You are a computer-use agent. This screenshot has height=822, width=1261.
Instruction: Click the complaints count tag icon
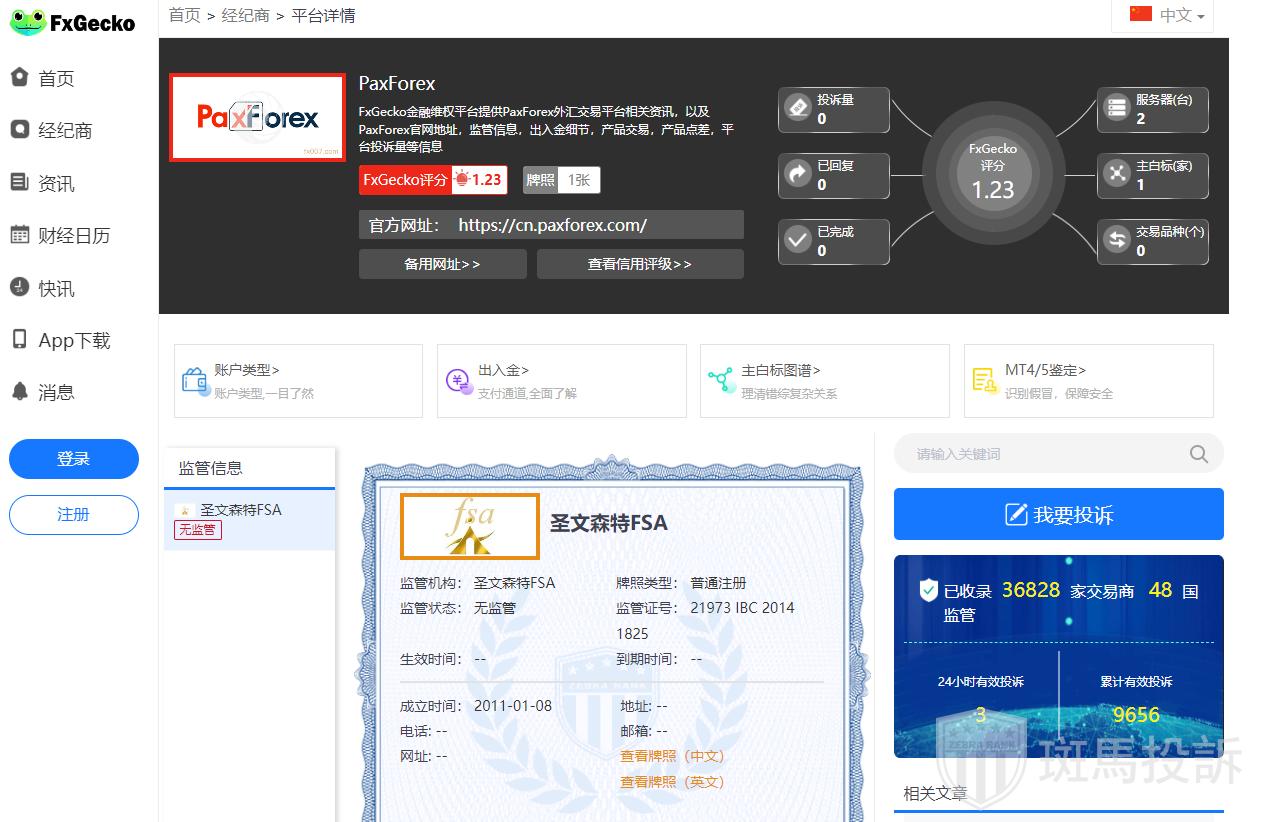(x=798, y=108)
